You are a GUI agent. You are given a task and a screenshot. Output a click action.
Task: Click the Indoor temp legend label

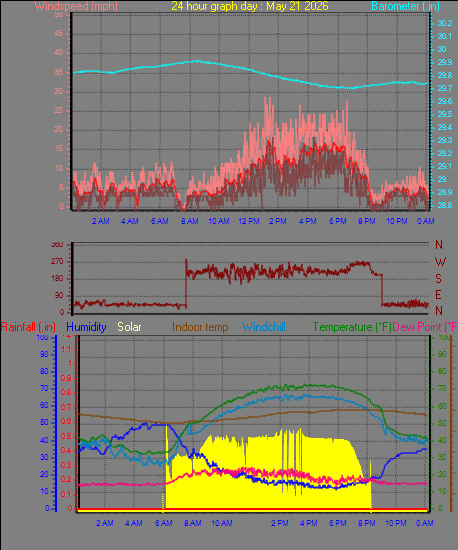tap(200, 327)
